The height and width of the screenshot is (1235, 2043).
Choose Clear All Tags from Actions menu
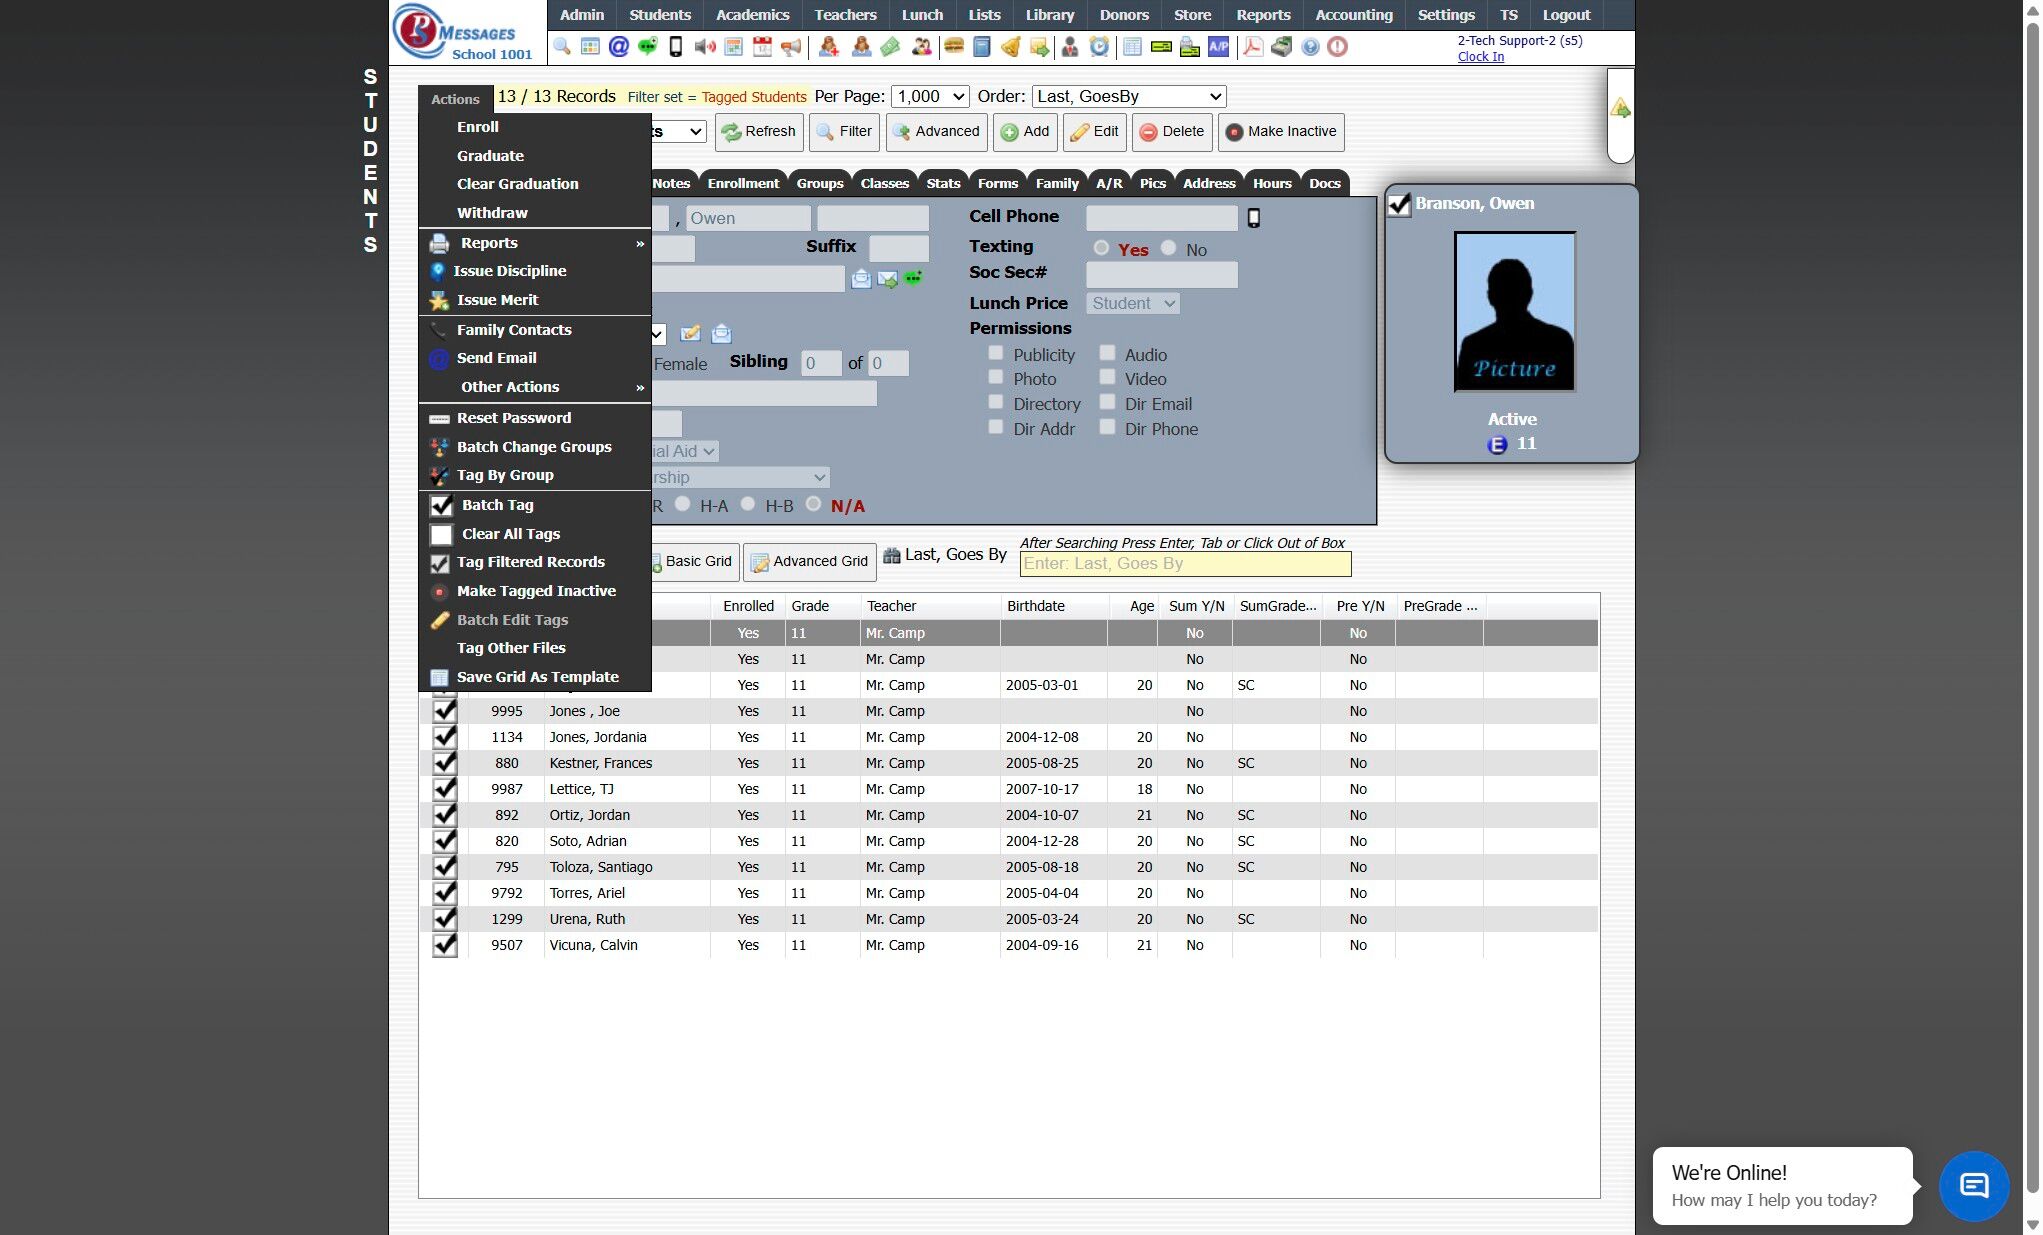click(x=510, y=534)
